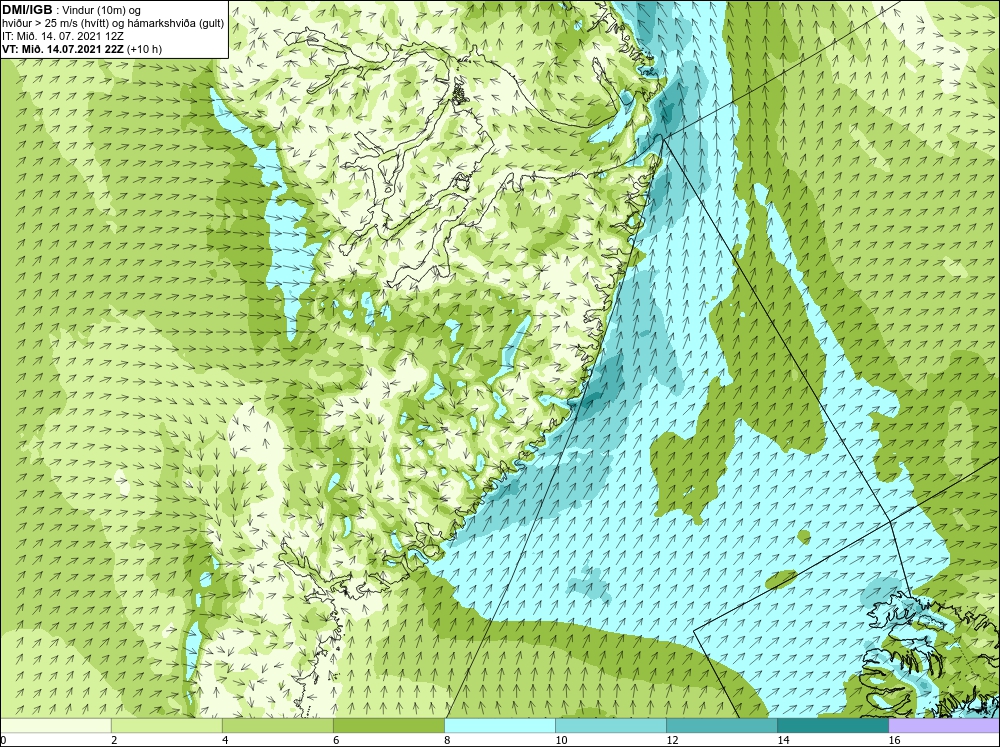Click the 12–14 m/s darker teal legend swatch

721,725
